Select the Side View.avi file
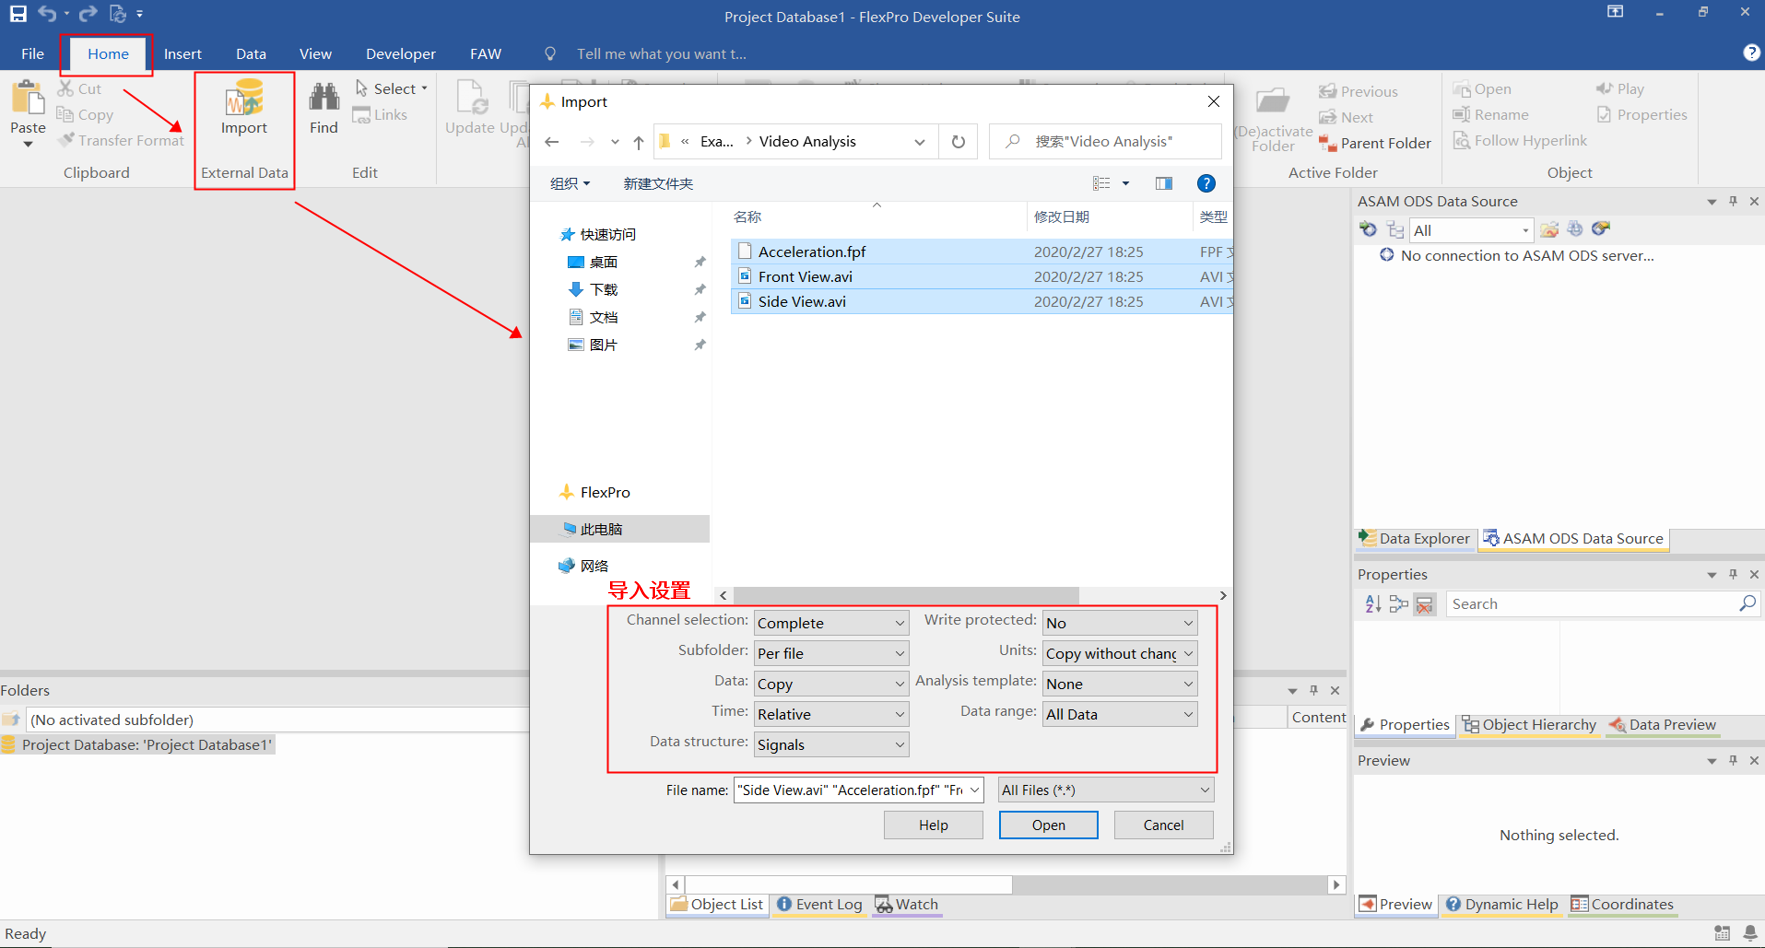 tap(982, 302)
